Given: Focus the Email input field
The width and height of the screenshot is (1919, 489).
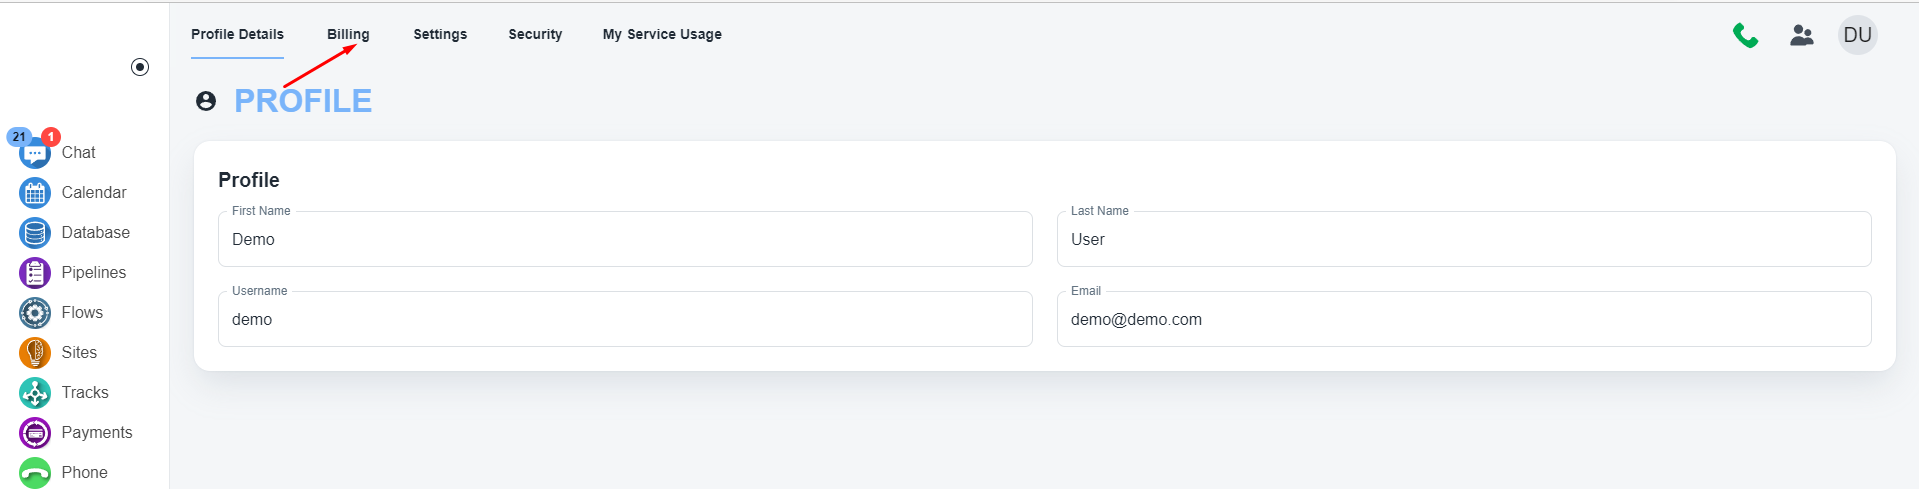Looking at the screenshot, I should click(x=1464, y=320).
